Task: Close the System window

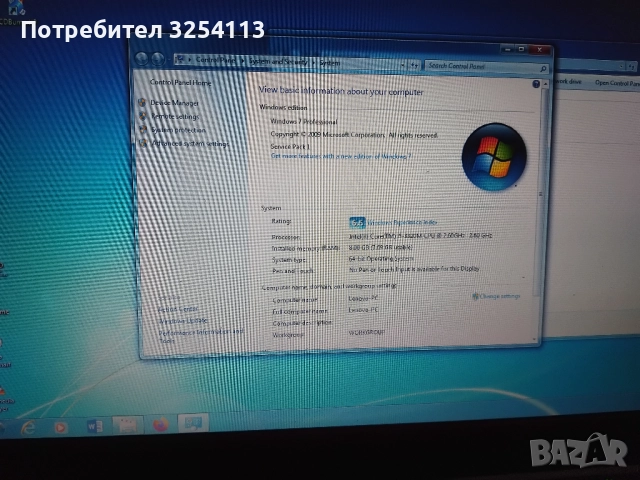Action: pyautogui.click(x=540, y=49)
